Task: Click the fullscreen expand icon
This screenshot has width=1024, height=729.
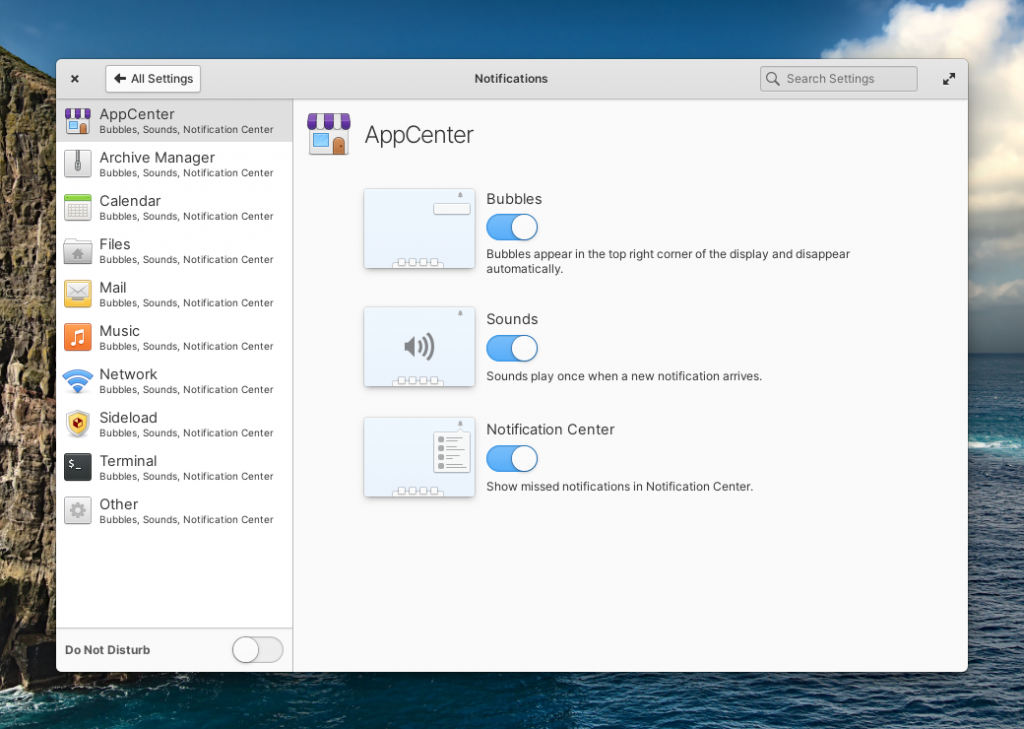Action: [x=948, y=78]
